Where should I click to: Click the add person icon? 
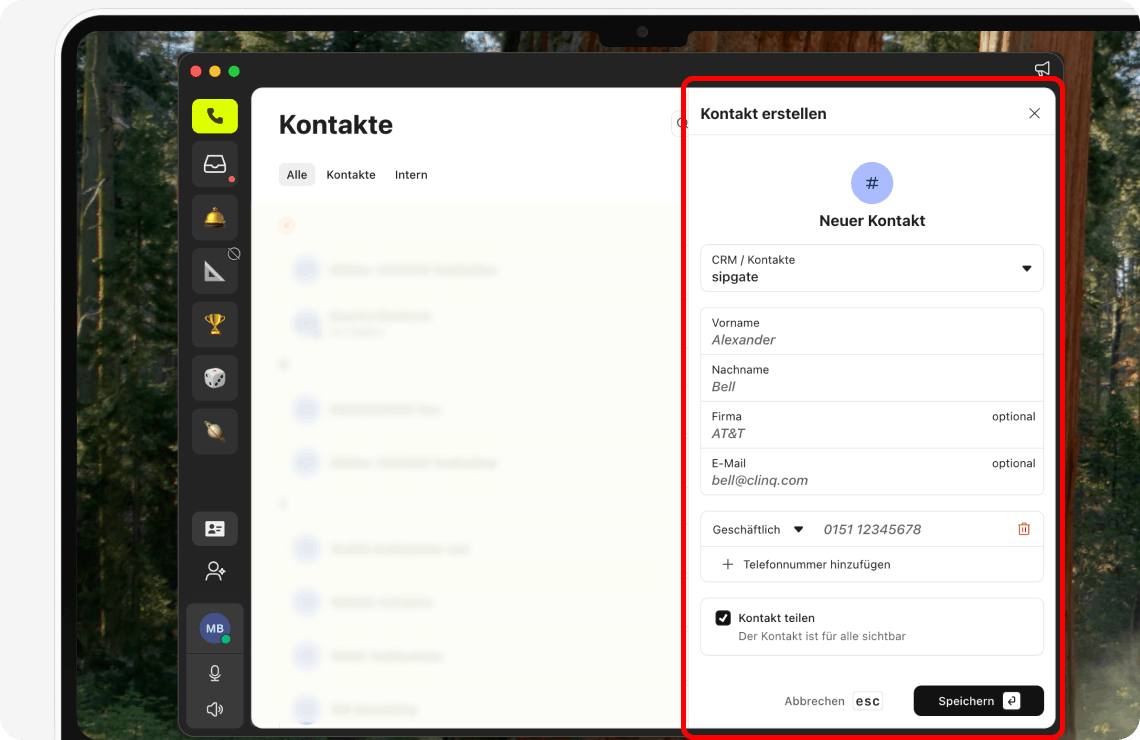coord(214,570)
